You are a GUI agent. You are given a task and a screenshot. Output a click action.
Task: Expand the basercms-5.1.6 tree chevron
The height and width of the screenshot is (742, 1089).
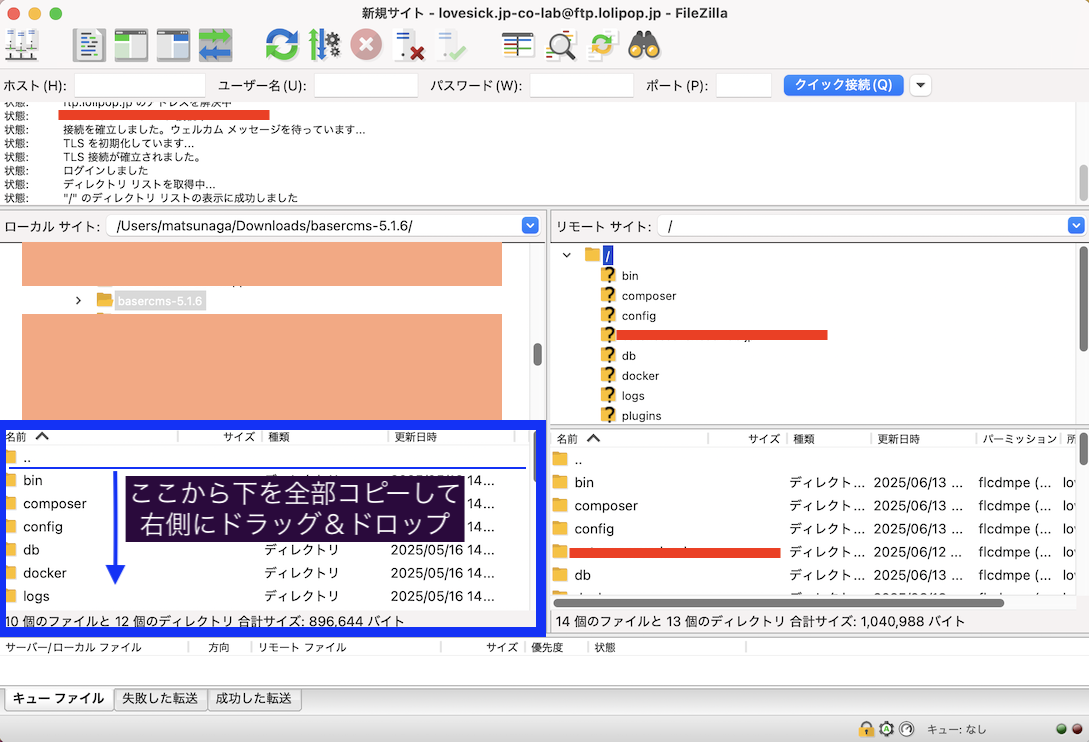tap(78, 301)
